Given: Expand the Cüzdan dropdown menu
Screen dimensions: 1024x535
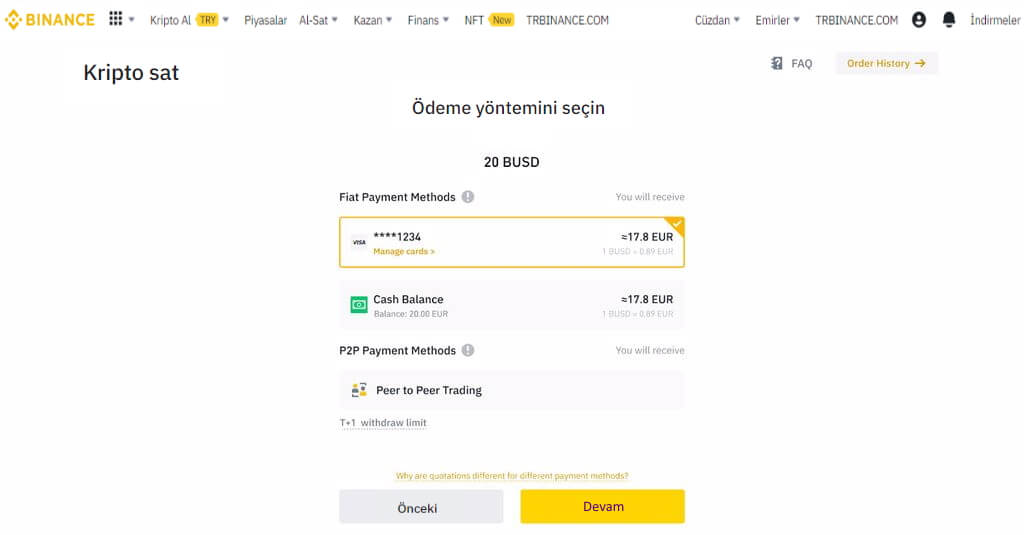Looking at the screenshot, I should [x=717, y=20].
